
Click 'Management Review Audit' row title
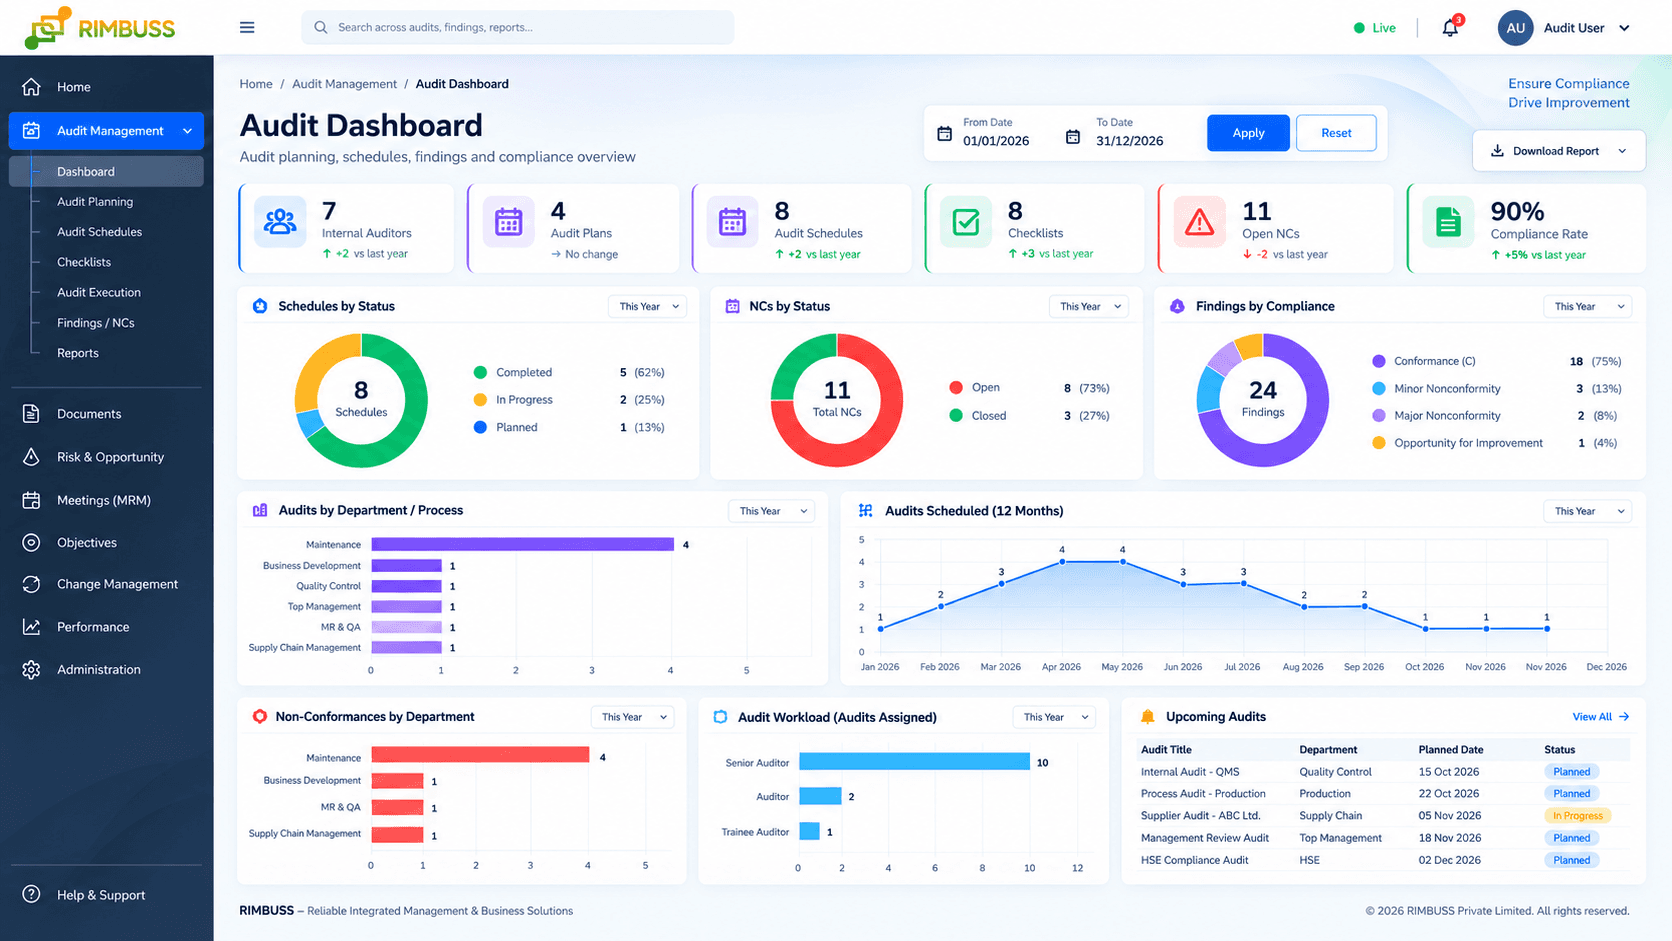[1205, 838]
